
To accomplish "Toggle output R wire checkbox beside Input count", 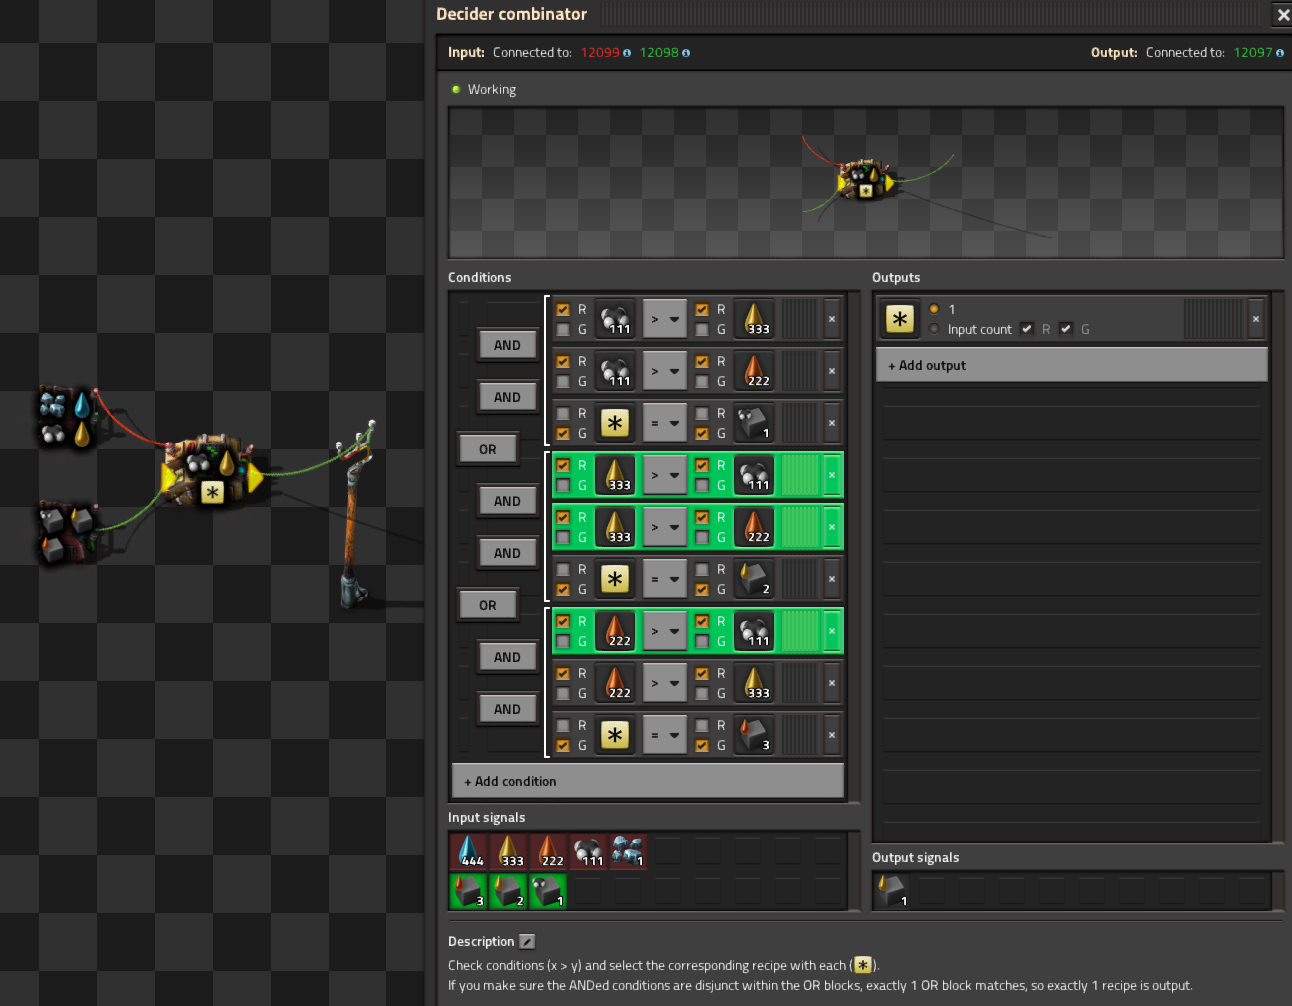I will 1027,329.
